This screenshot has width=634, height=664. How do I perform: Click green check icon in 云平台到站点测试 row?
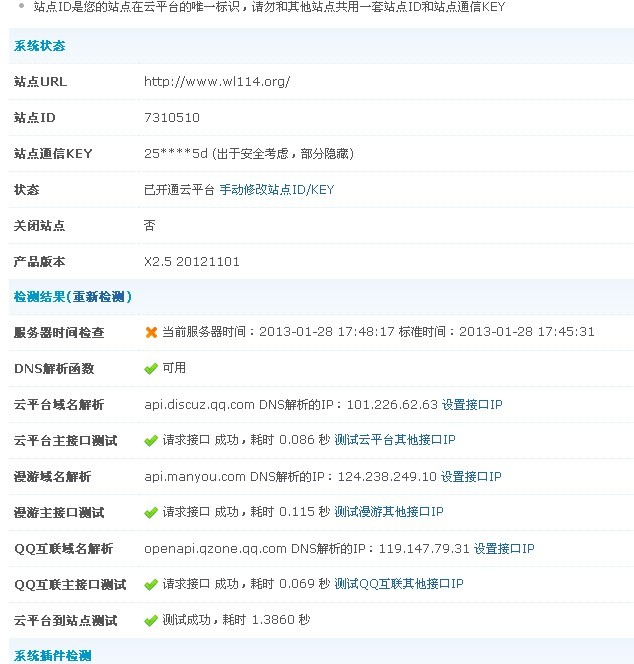tap(151, 621)
